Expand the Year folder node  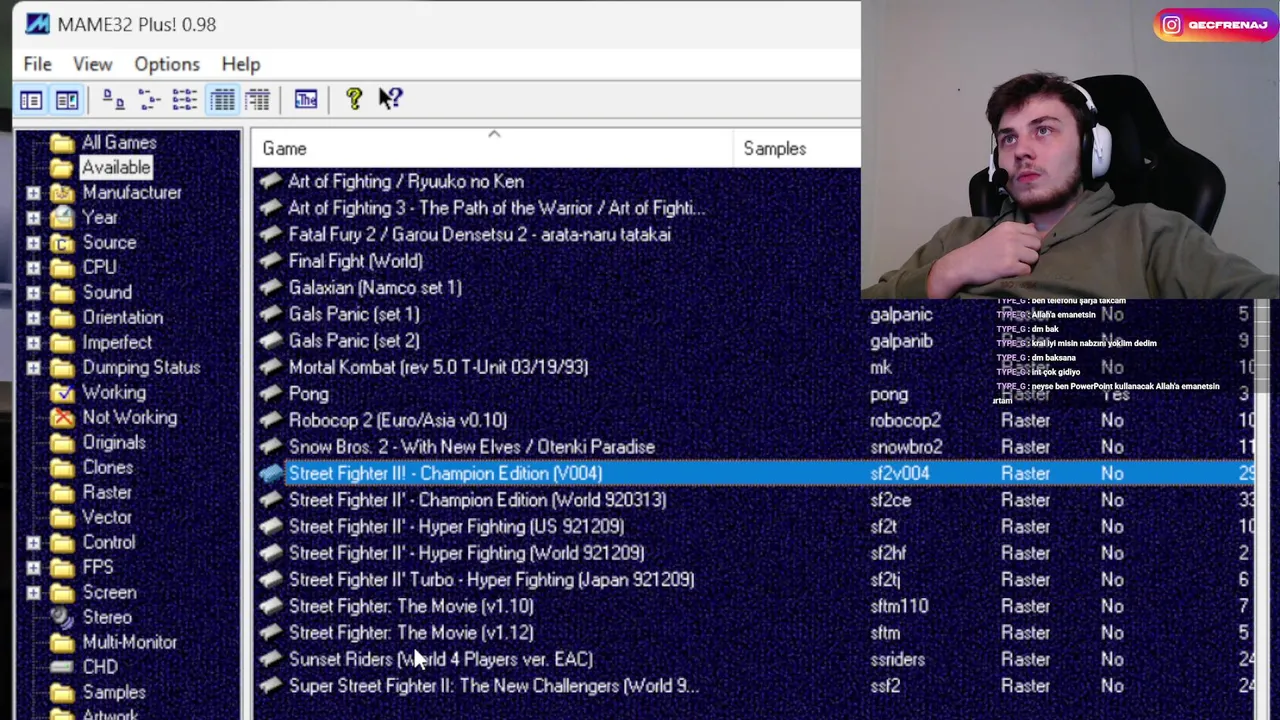pos(33,218)
